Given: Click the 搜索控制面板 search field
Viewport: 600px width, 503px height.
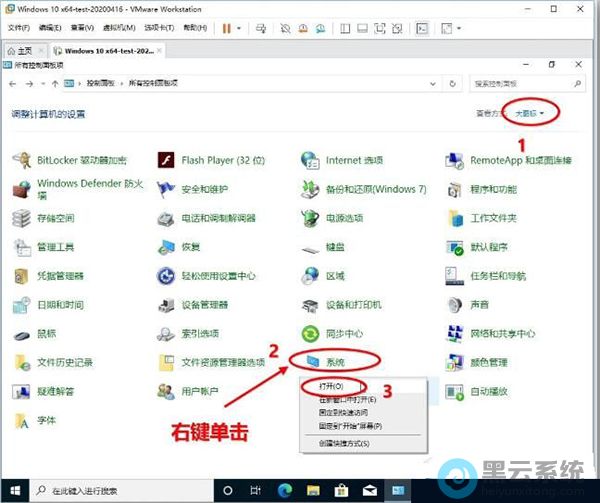Looking at the screenshot, I should coord(525,83).
